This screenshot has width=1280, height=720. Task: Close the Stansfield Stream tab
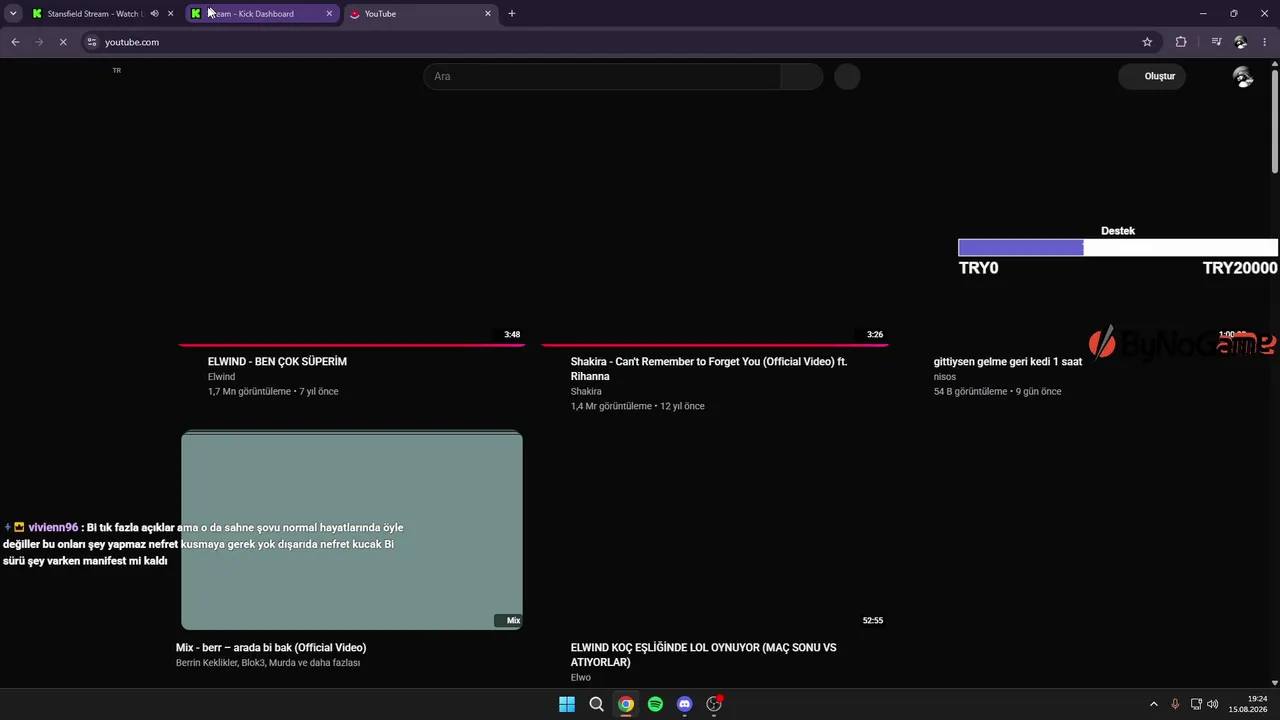[x=171, y=14]
